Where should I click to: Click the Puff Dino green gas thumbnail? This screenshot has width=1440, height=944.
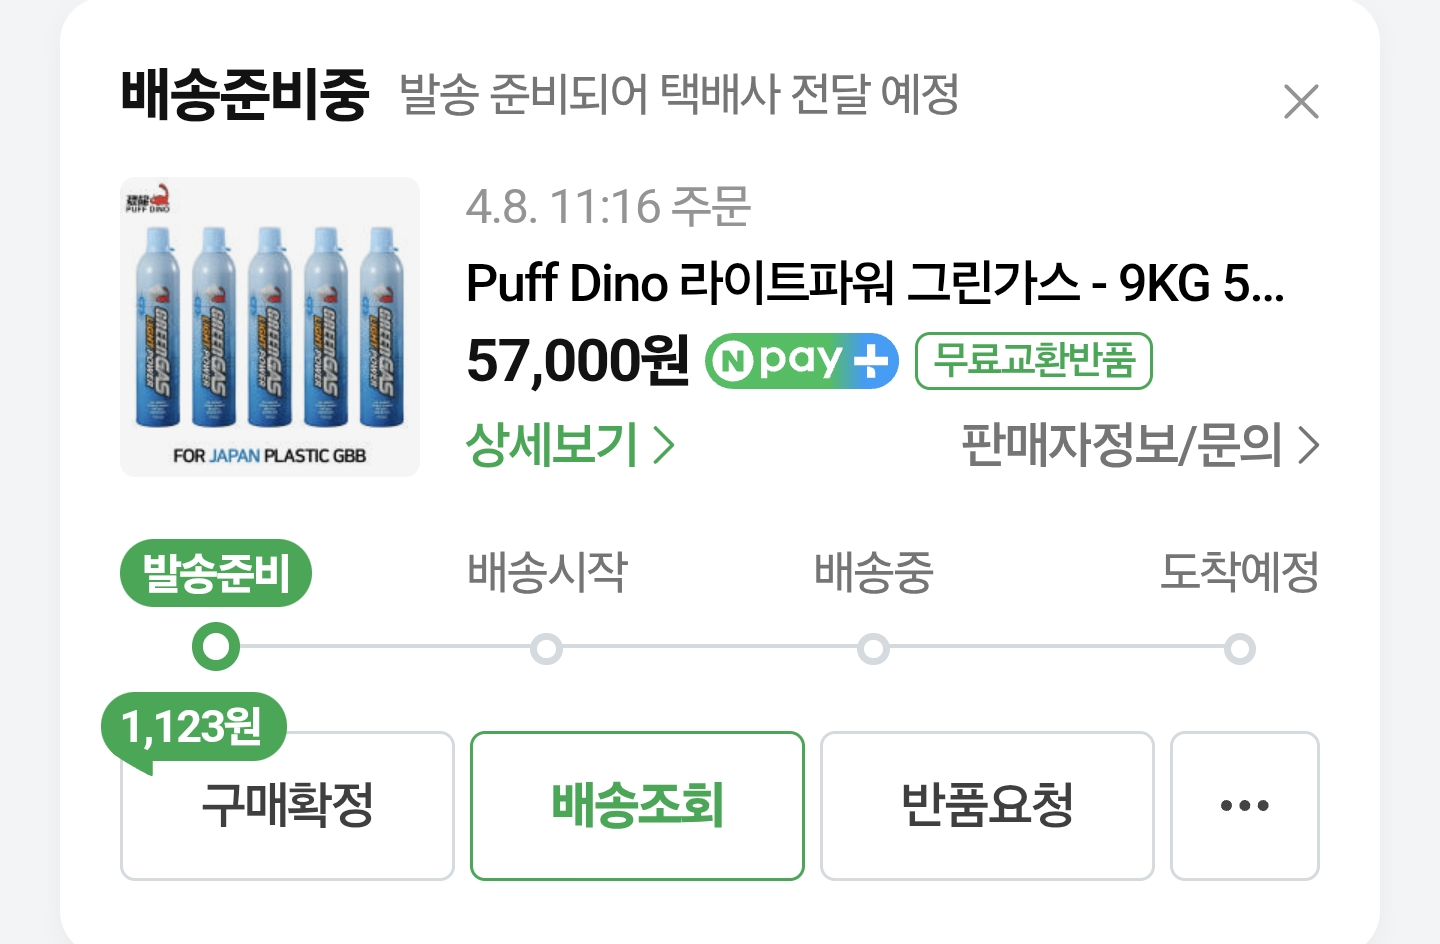tap(270, 327)
